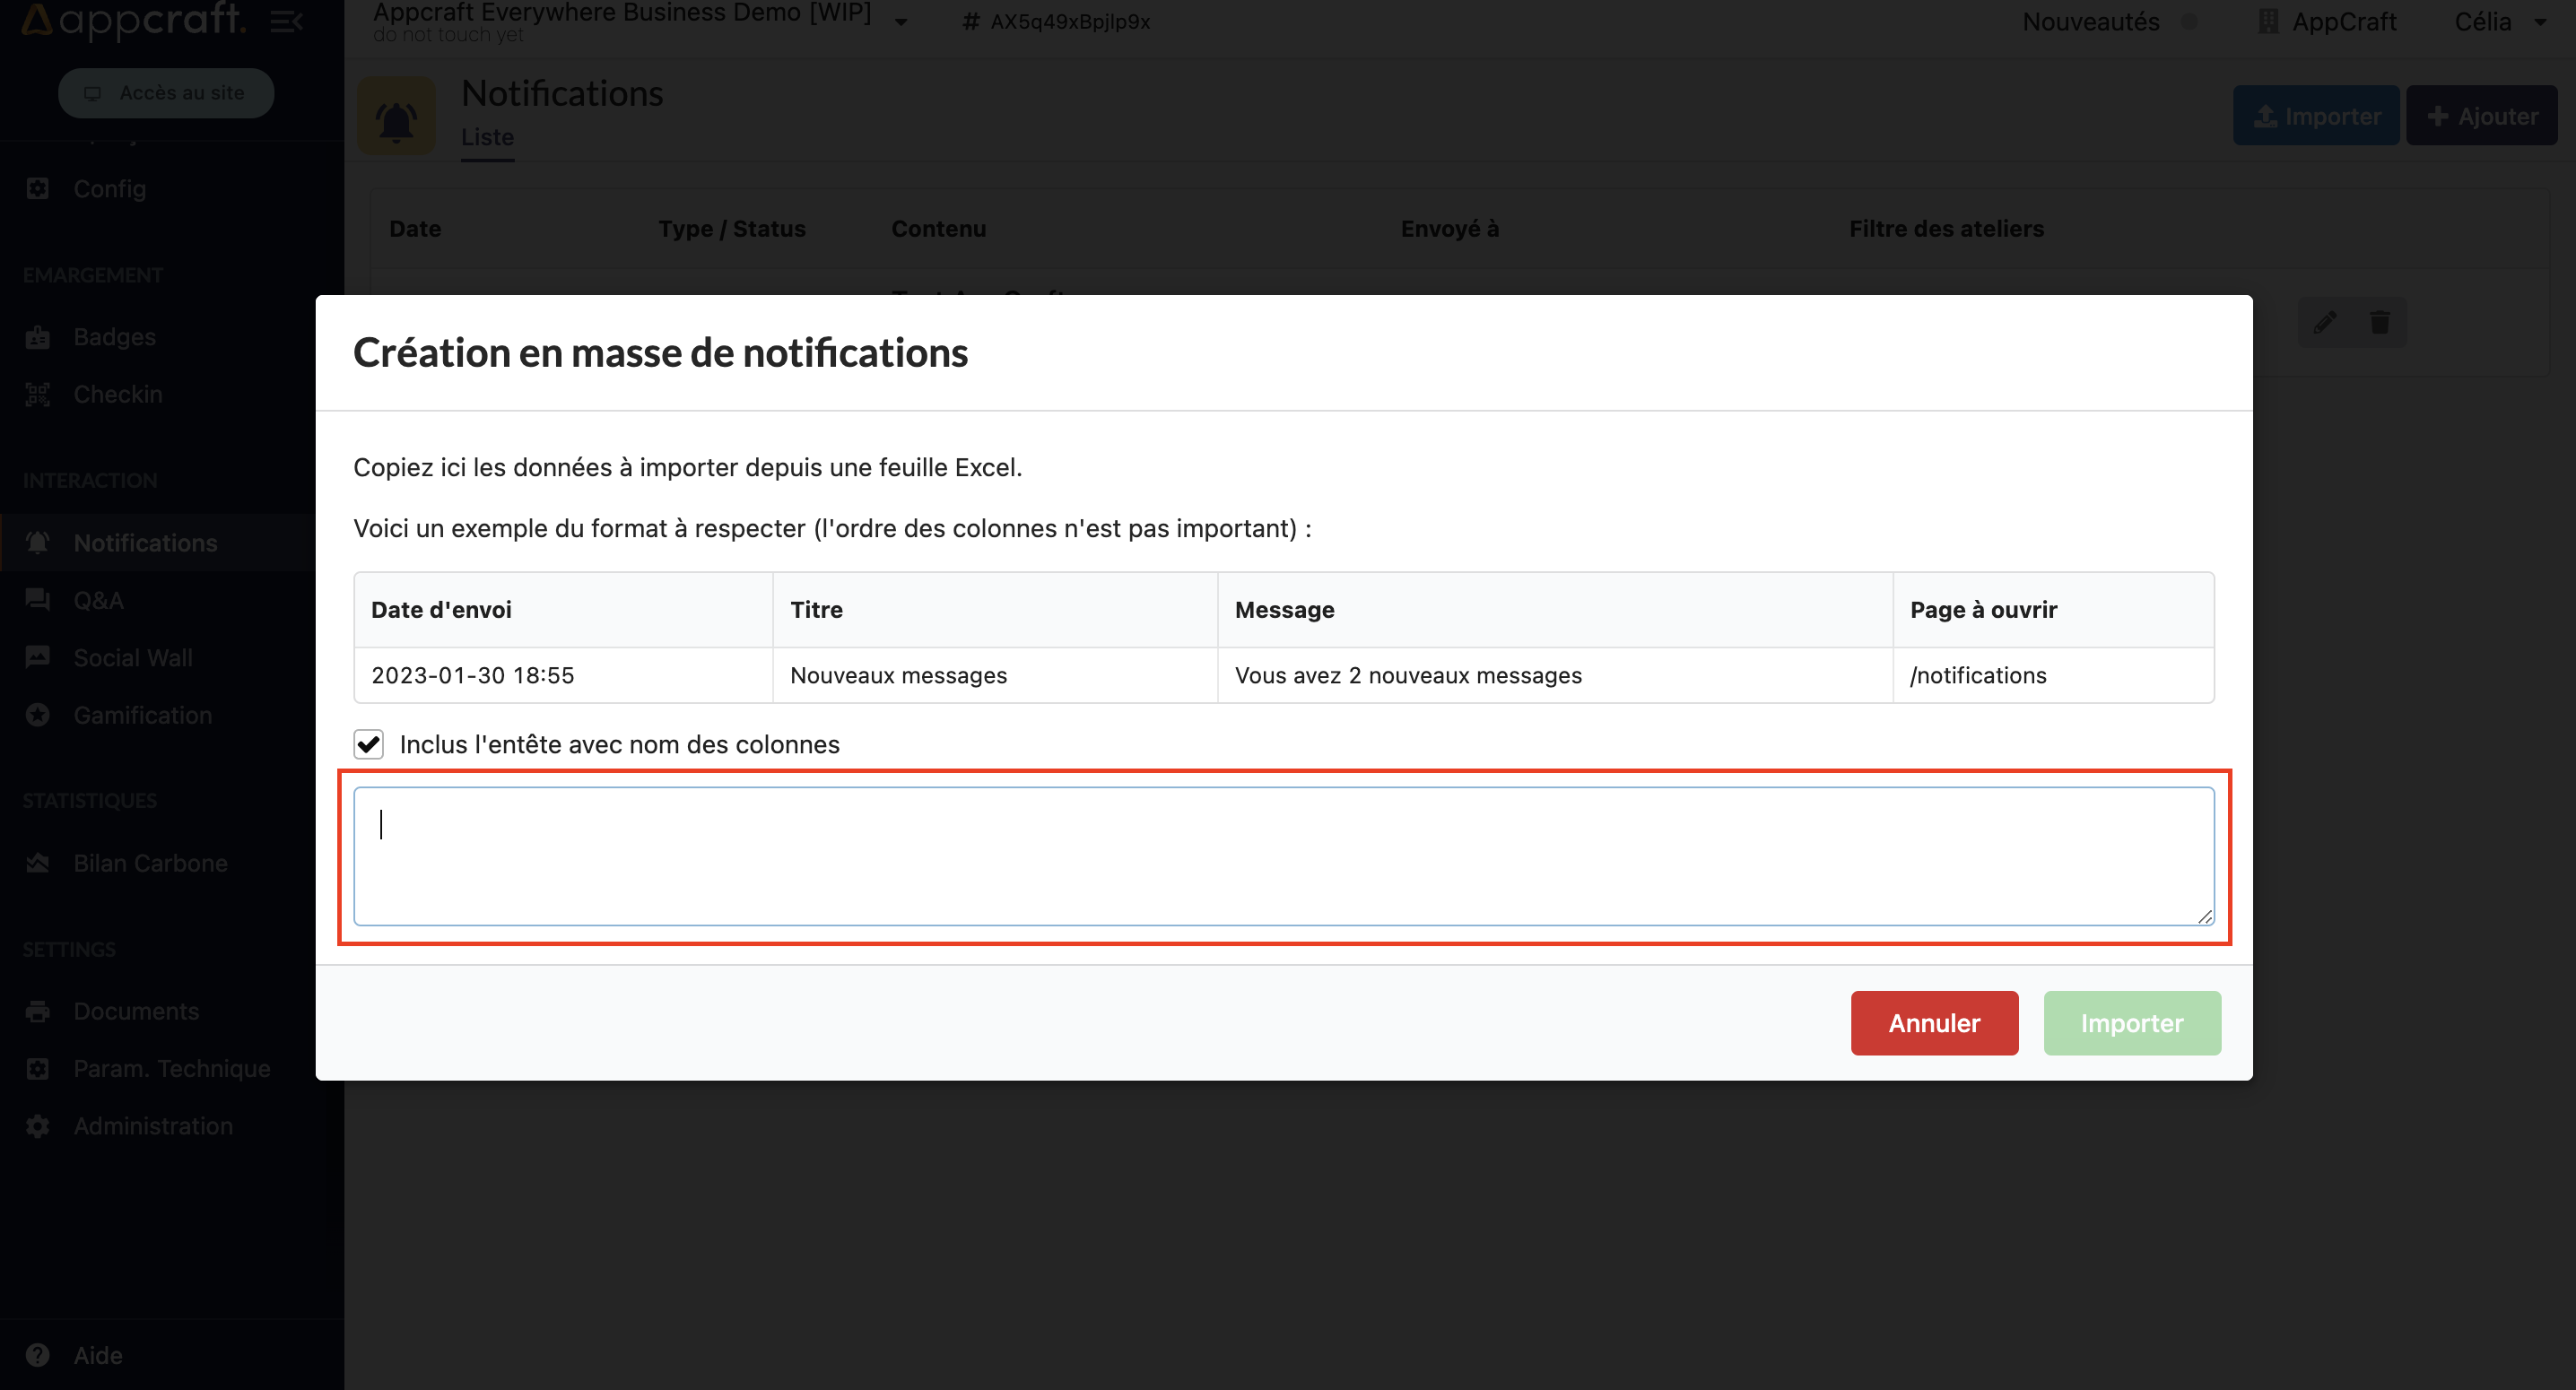Click the Annuler button

(x=1932, y=1022)
